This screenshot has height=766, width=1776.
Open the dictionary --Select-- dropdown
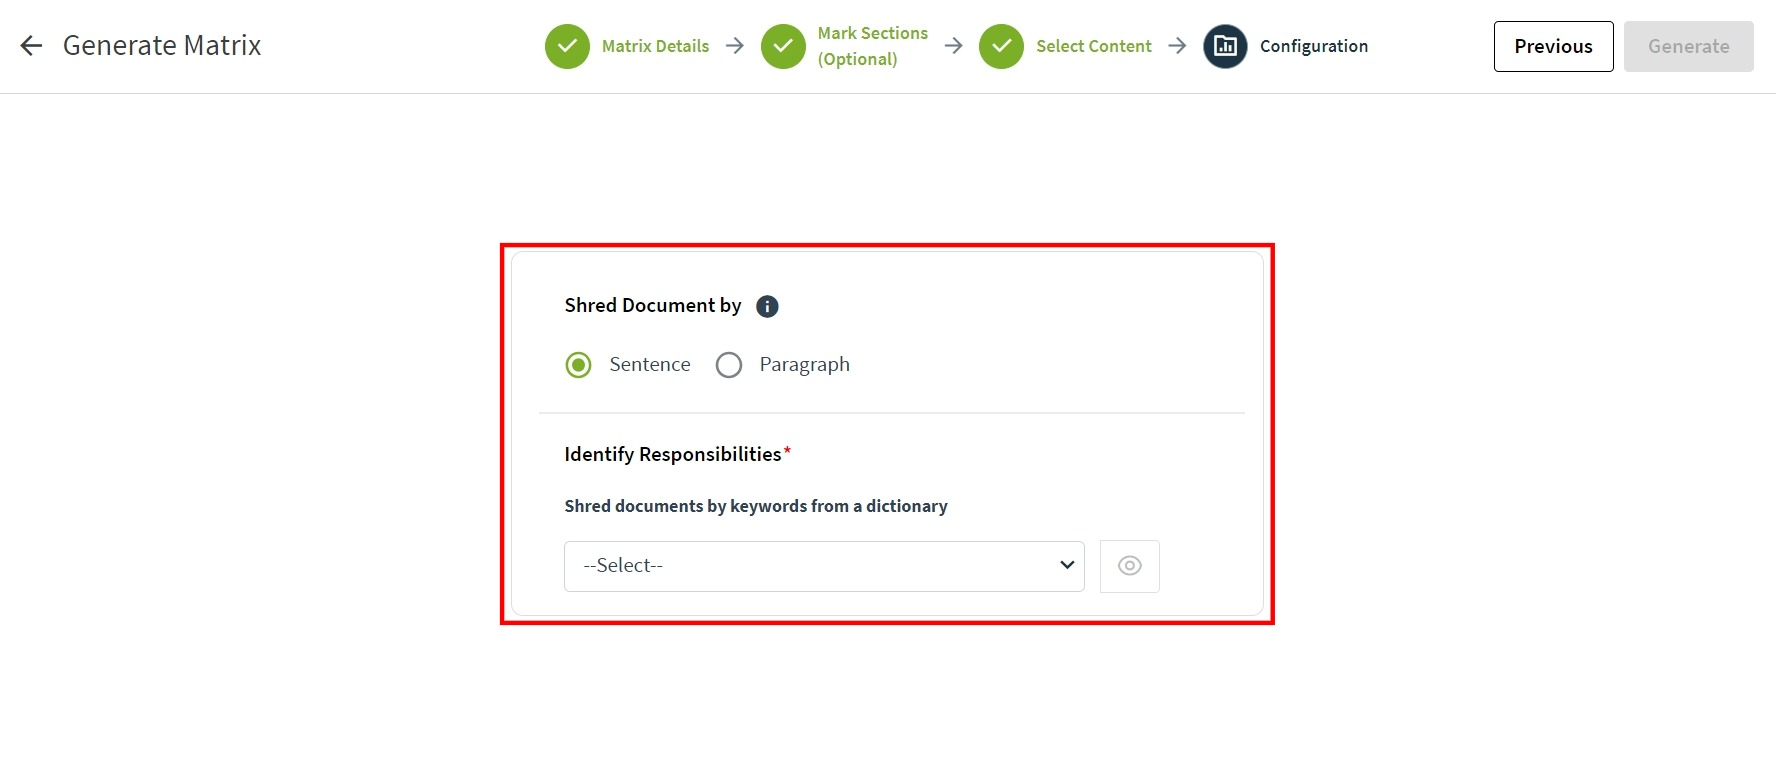pos(824,566)
